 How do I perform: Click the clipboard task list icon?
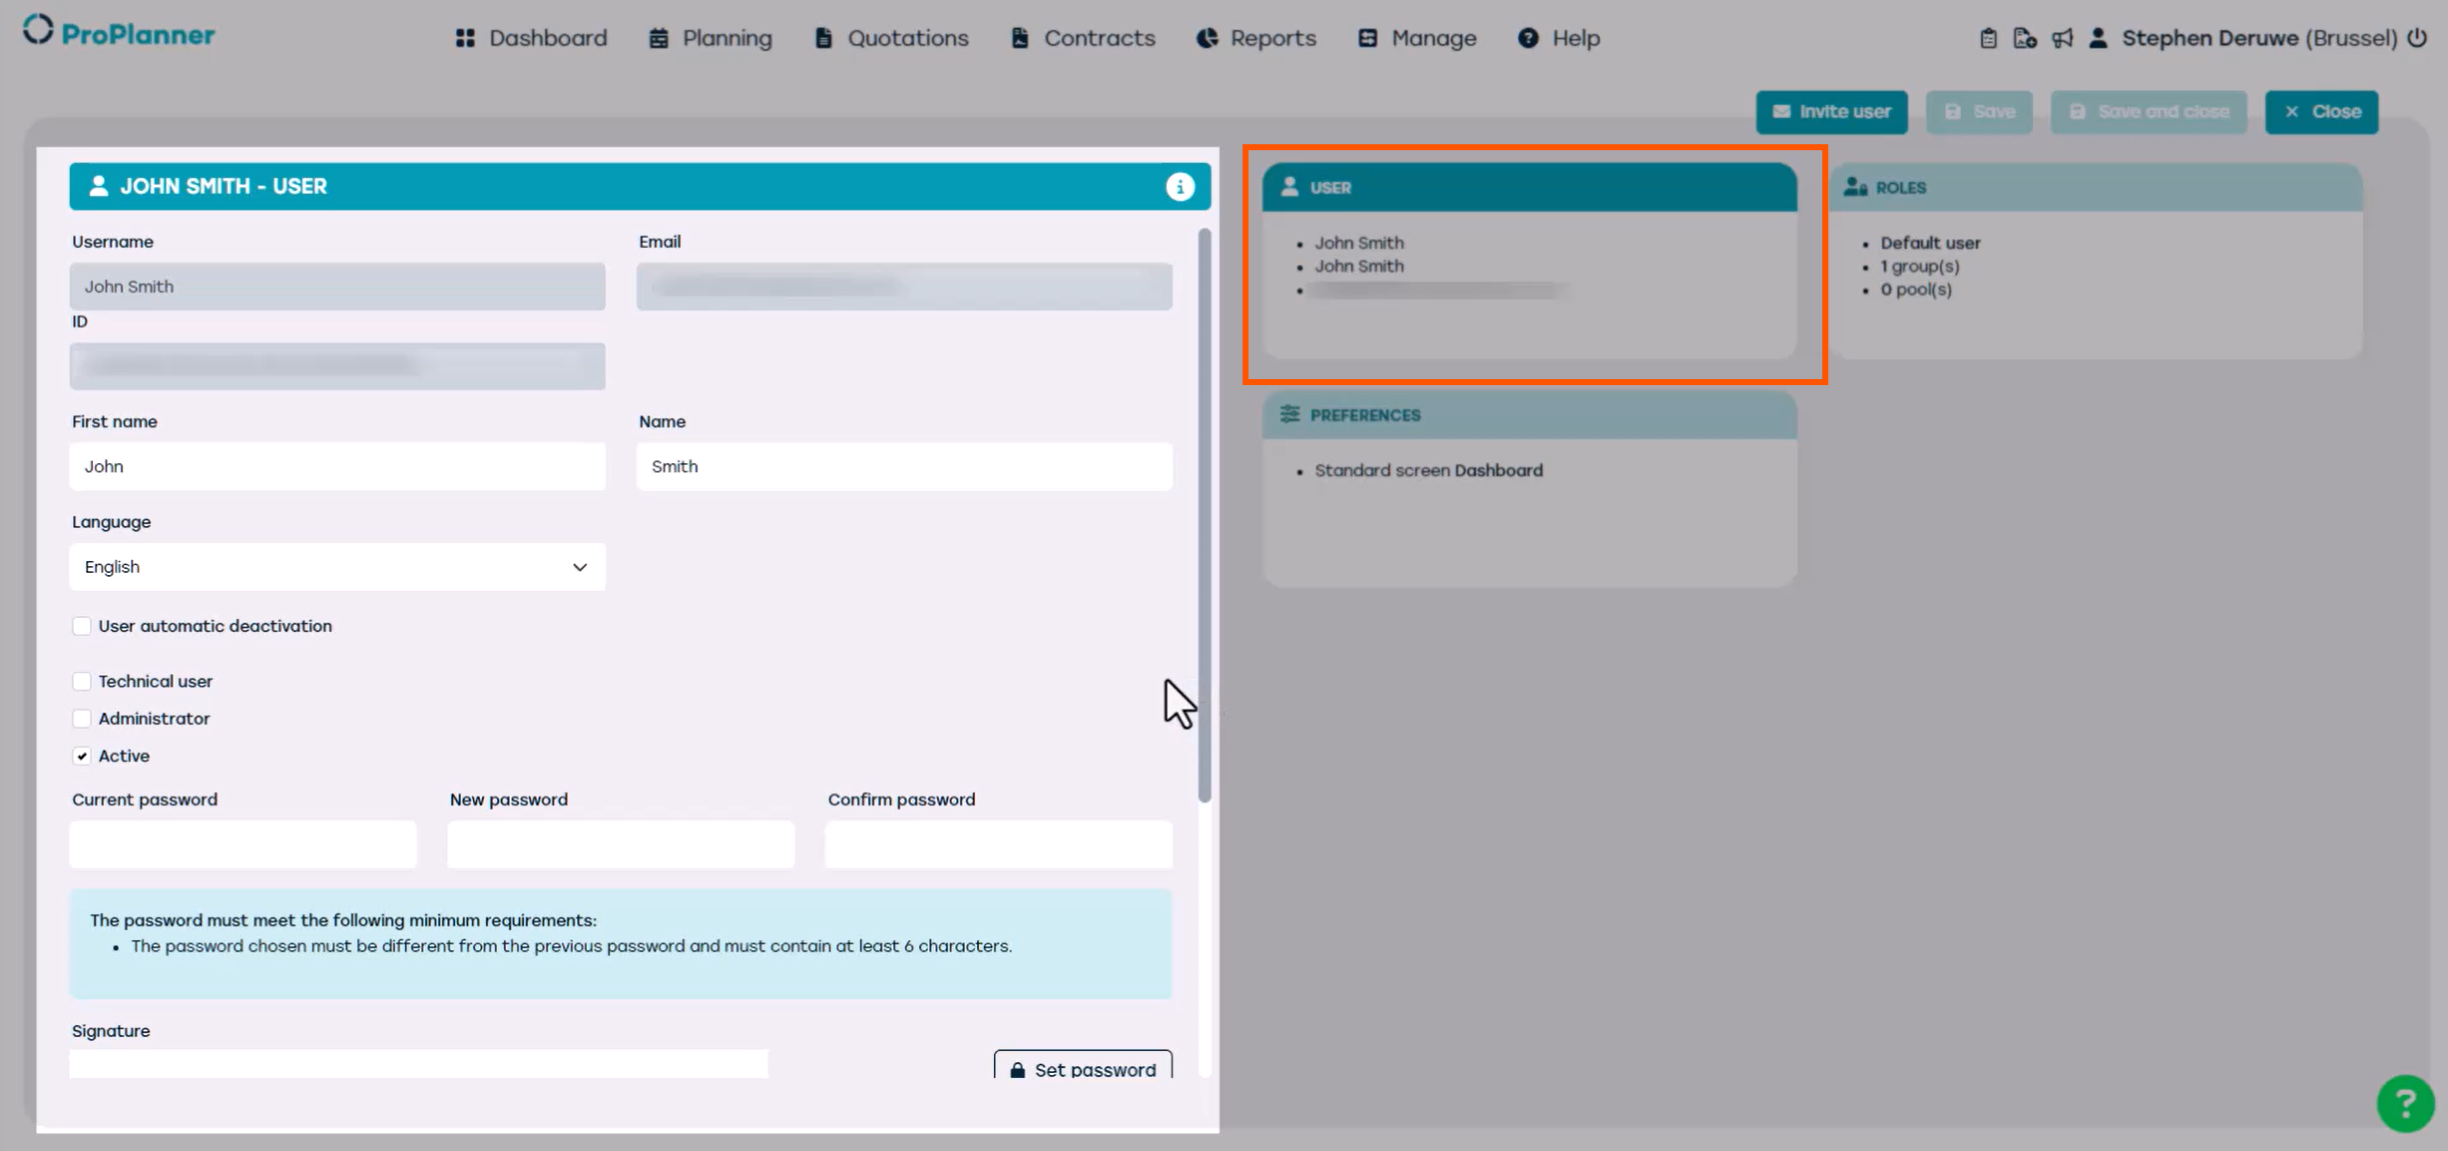1988,38
